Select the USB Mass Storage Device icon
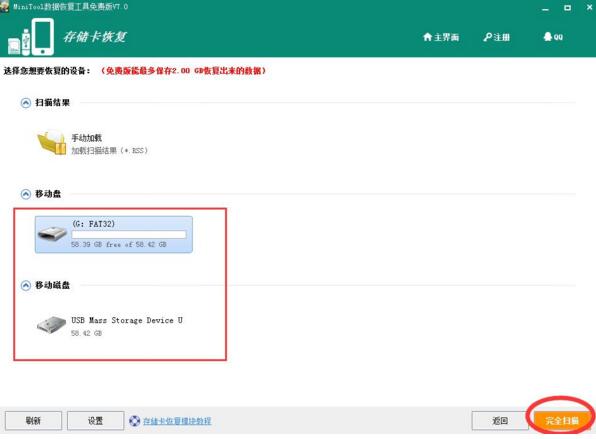 pyautogui.click(x=51, y=325)
